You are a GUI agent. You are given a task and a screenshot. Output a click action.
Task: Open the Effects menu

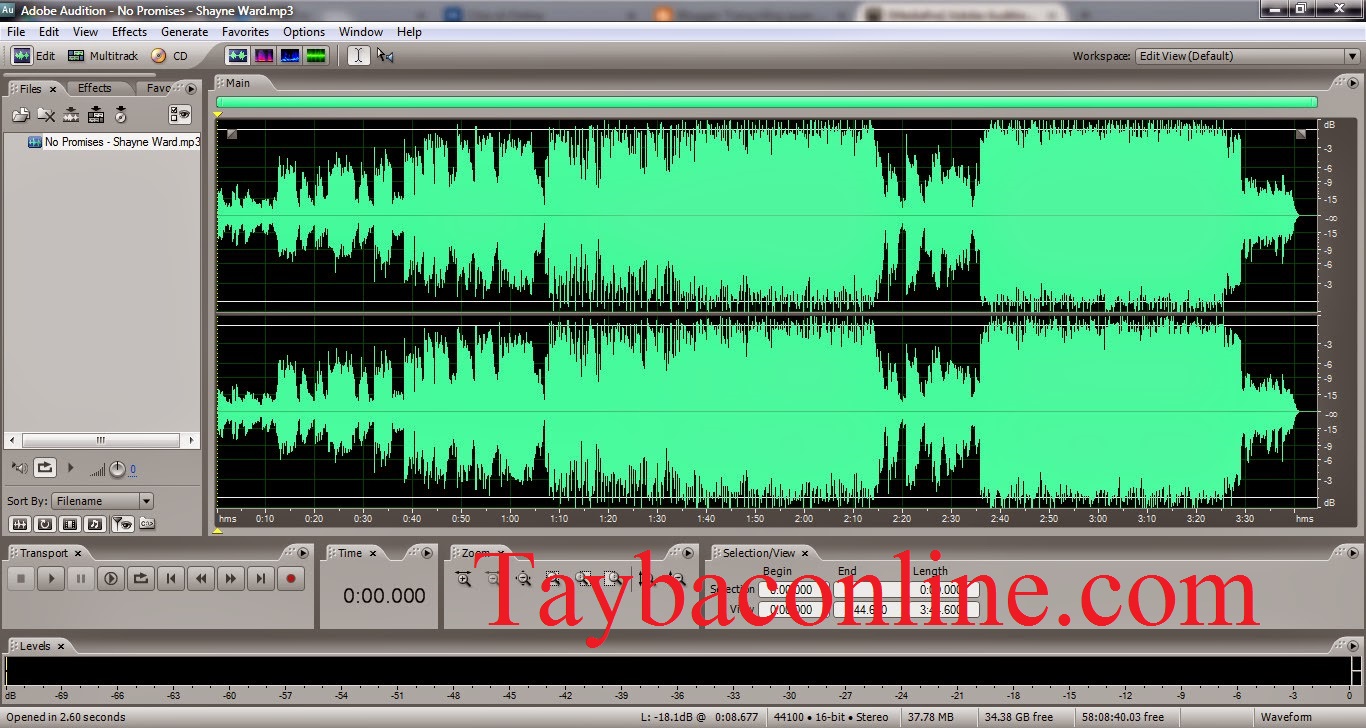129,32
